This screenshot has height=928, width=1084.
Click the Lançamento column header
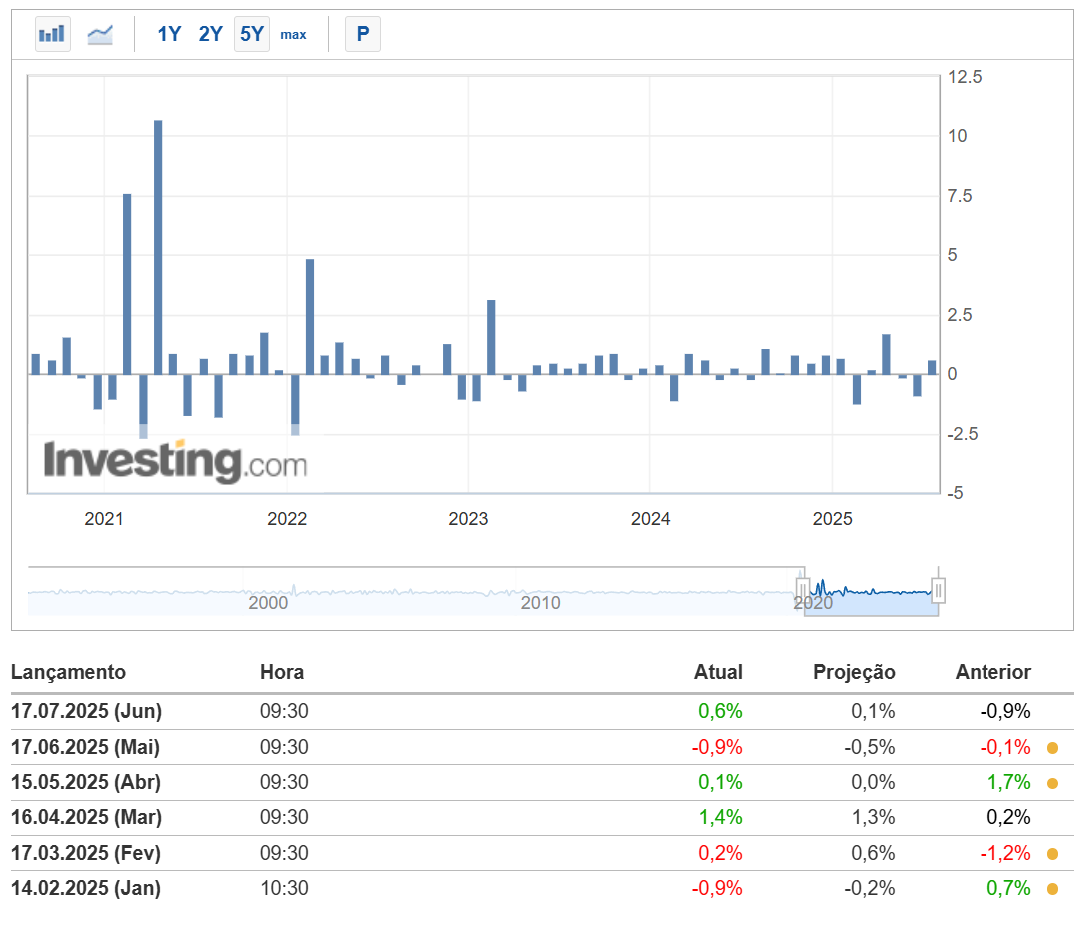coord(68,672)
